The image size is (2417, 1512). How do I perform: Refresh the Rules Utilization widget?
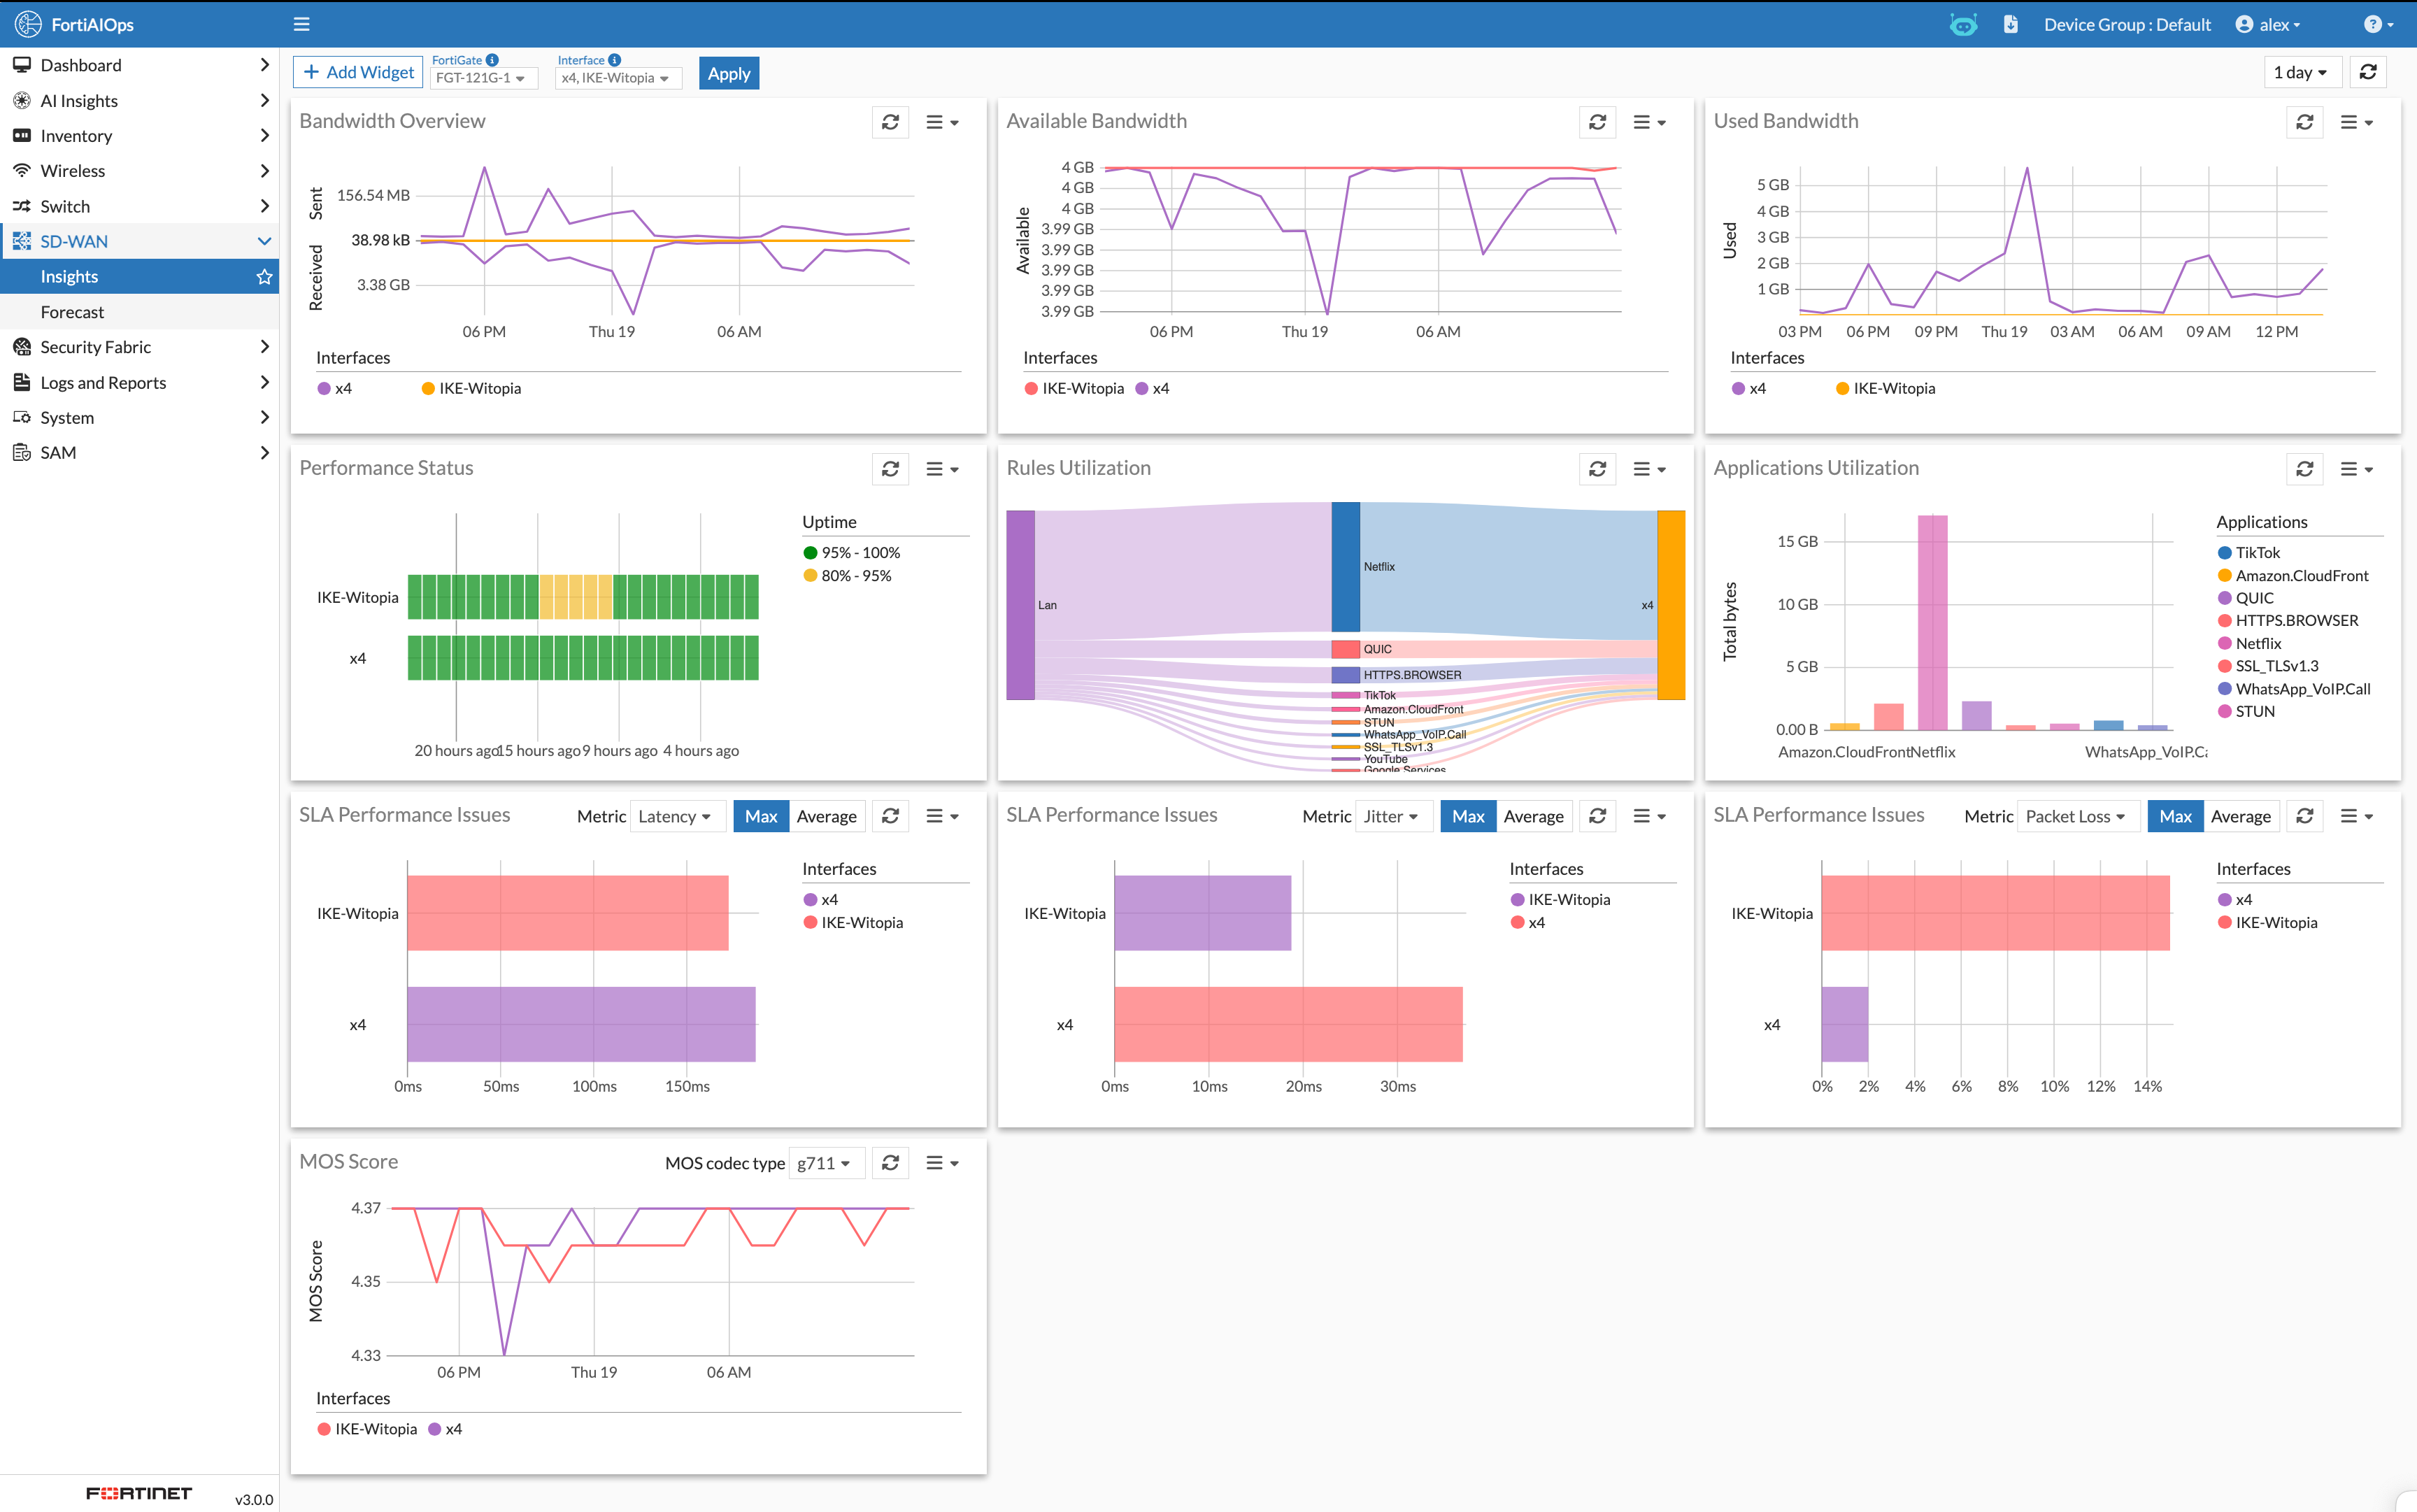tap(1597, 469)
